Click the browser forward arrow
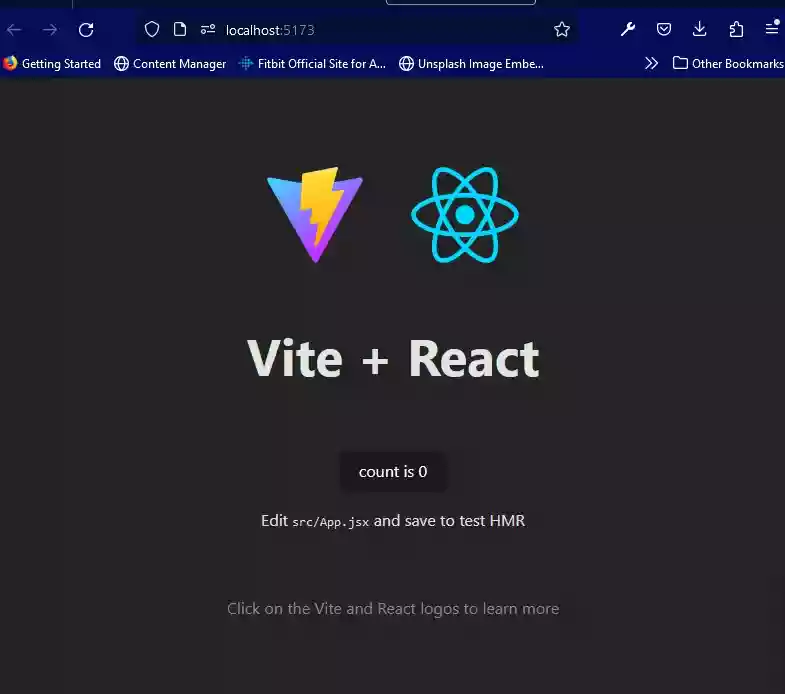Screen dimensions: 785x694 click(x=50, y=30)
